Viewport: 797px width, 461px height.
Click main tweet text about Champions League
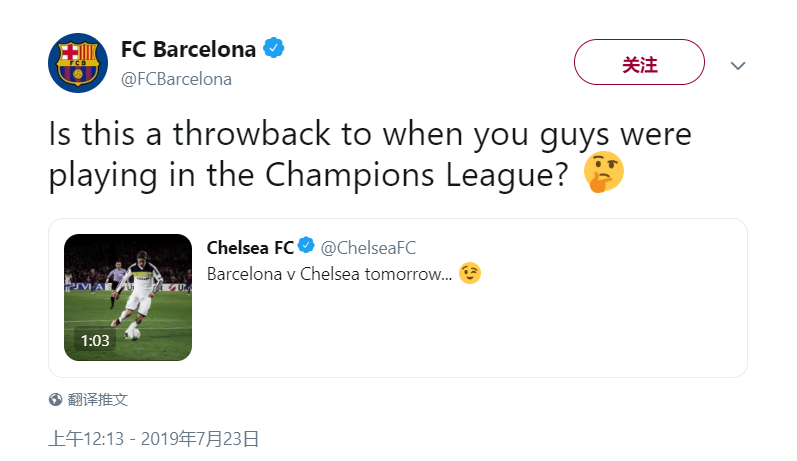[370, 155]
